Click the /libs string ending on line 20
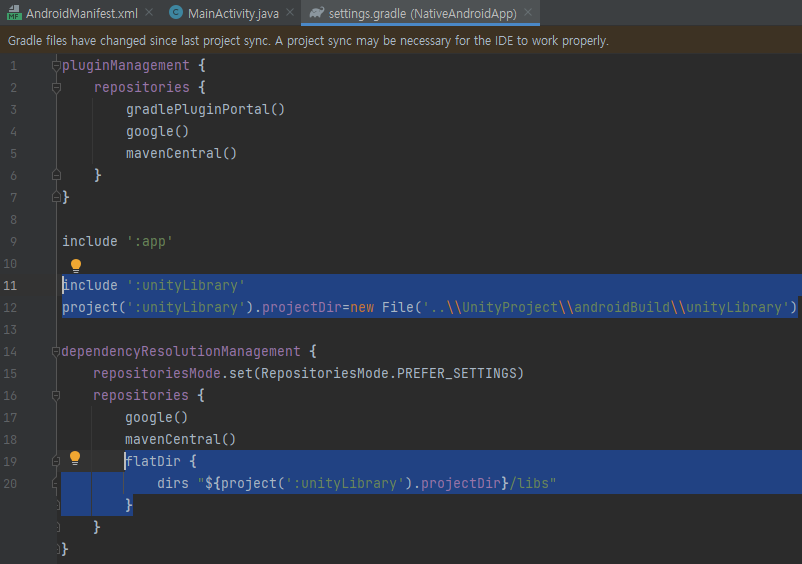The height and width of the screenshot is (564, 802). pos(532,483)
